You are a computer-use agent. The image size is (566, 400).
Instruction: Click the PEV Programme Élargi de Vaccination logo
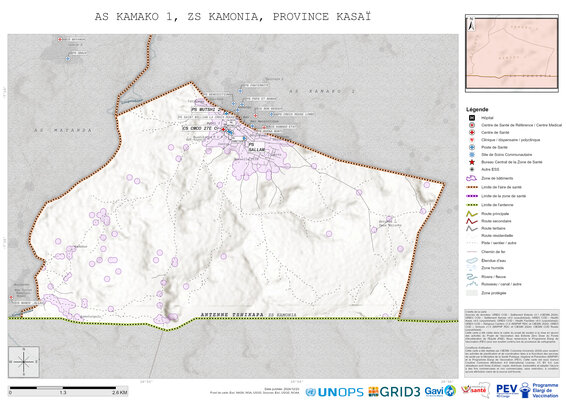pos(527,390)
